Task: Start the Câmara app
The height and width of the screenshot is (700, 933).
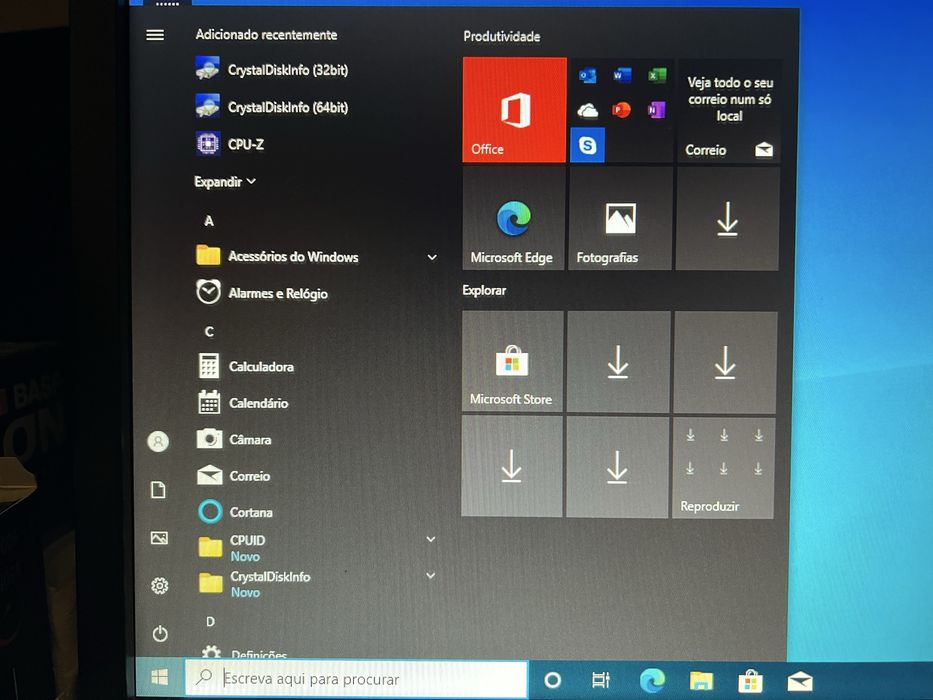Action: [x=236, y=439]
